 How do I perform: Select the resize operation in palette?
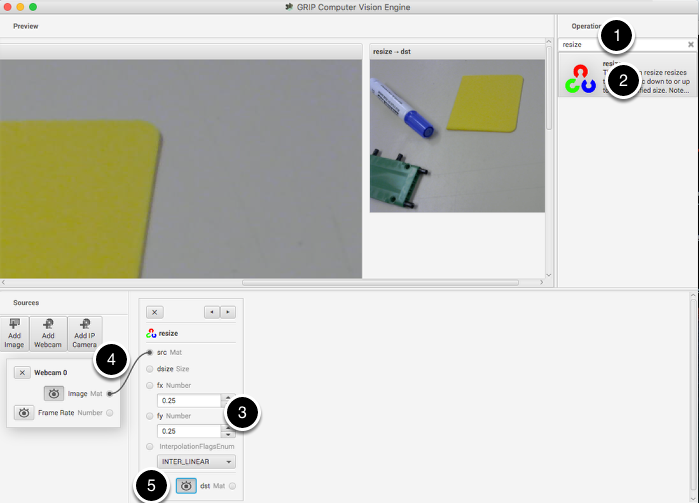(626, 76)
